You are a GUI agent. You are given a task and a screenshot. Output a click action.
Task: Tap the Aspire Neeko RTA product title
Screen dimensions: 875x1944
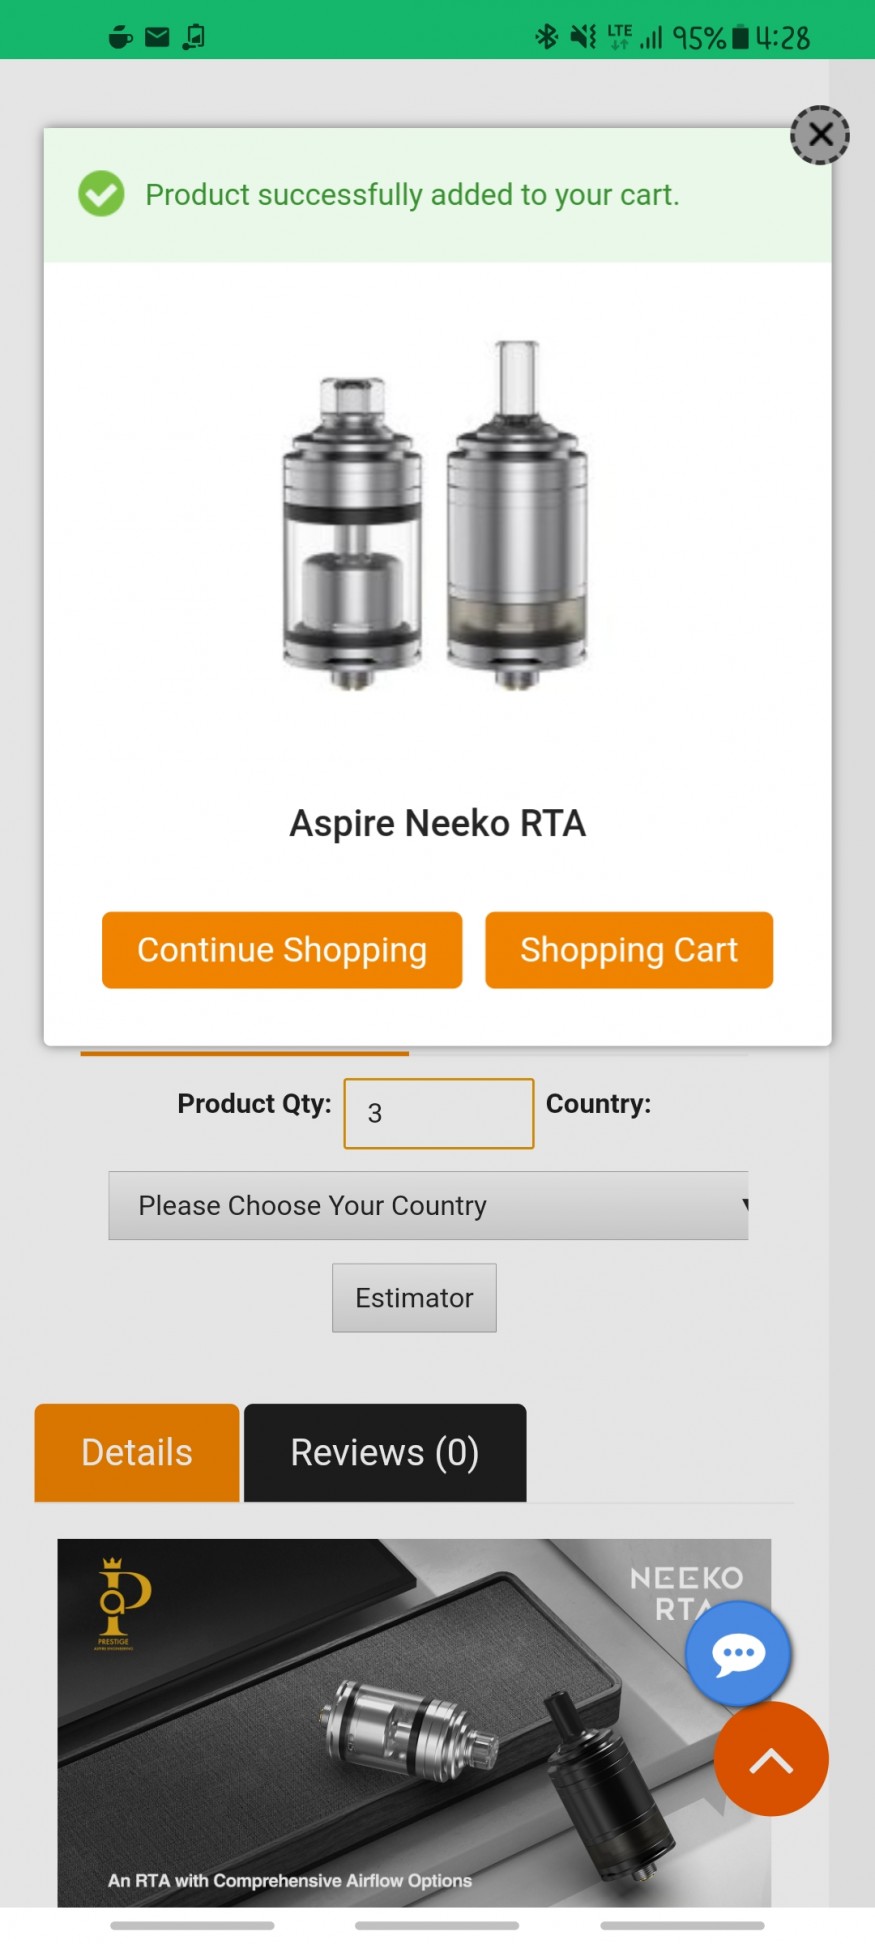point(437,824)
